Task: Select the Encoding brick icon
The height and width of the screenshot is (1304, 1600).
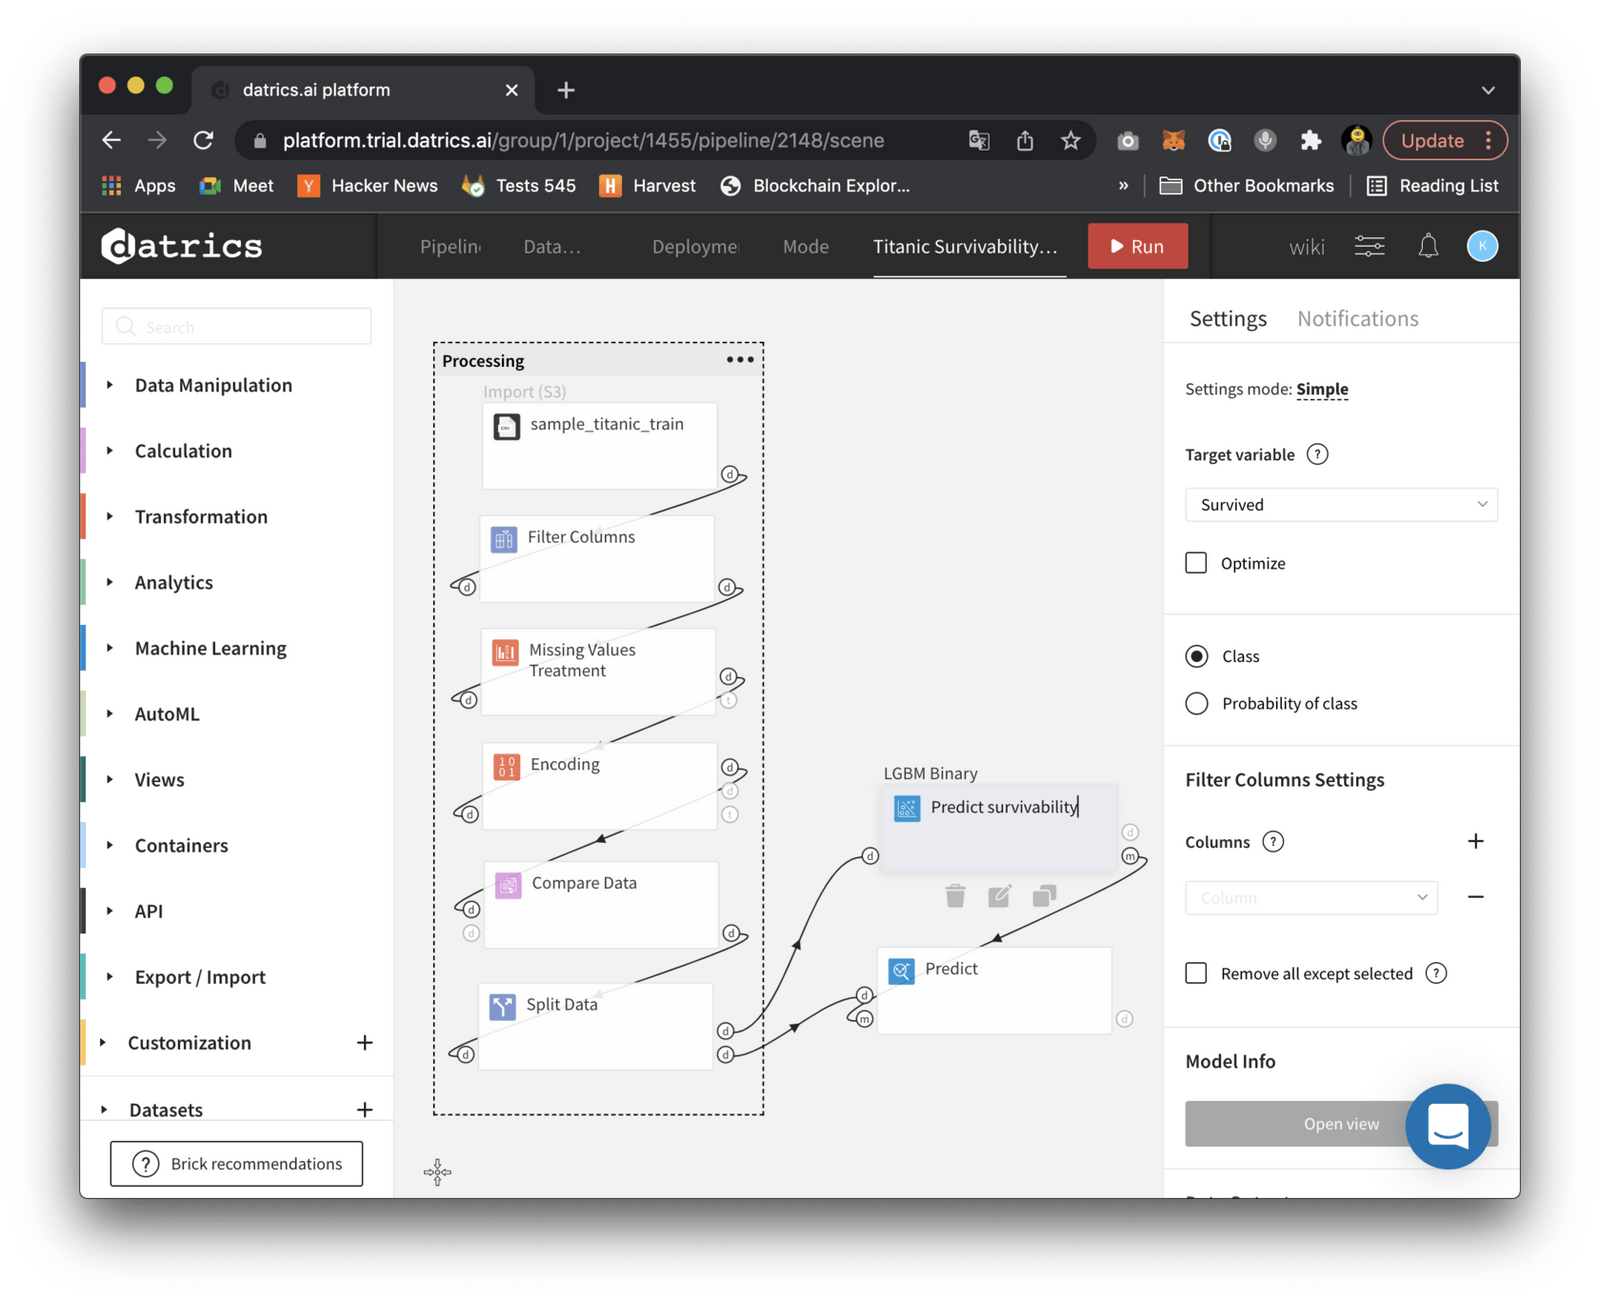Action: (506, 765)
